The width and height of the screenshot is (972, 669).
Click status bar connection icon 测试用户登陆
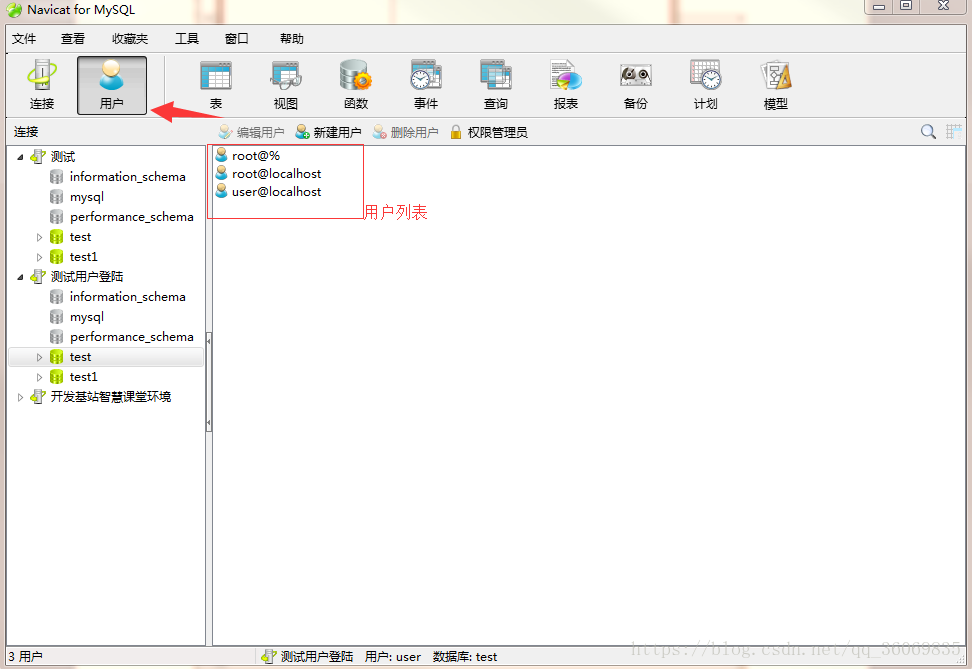tap(268, 657)
